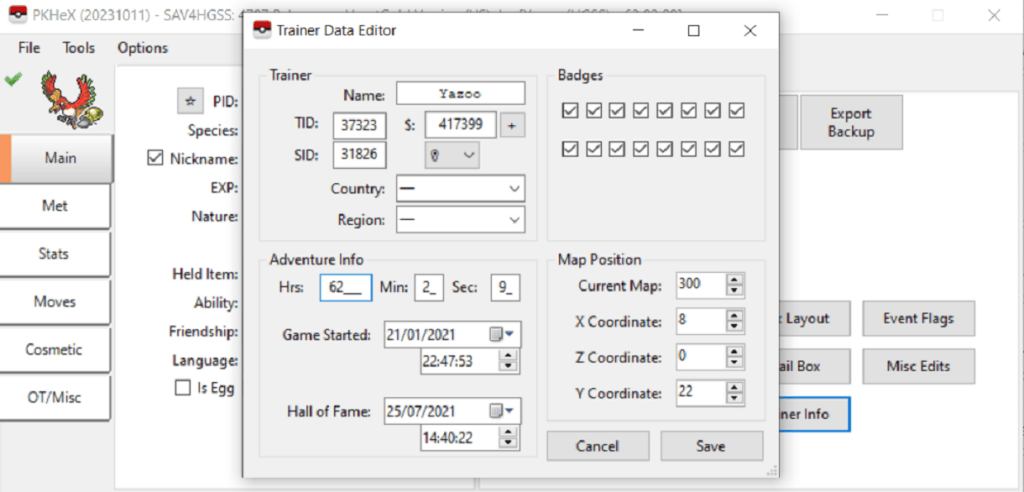The image size is (1024, 492).
Task: Click the Pokéball icon in dialog title bar
Action: click(262, 30)
